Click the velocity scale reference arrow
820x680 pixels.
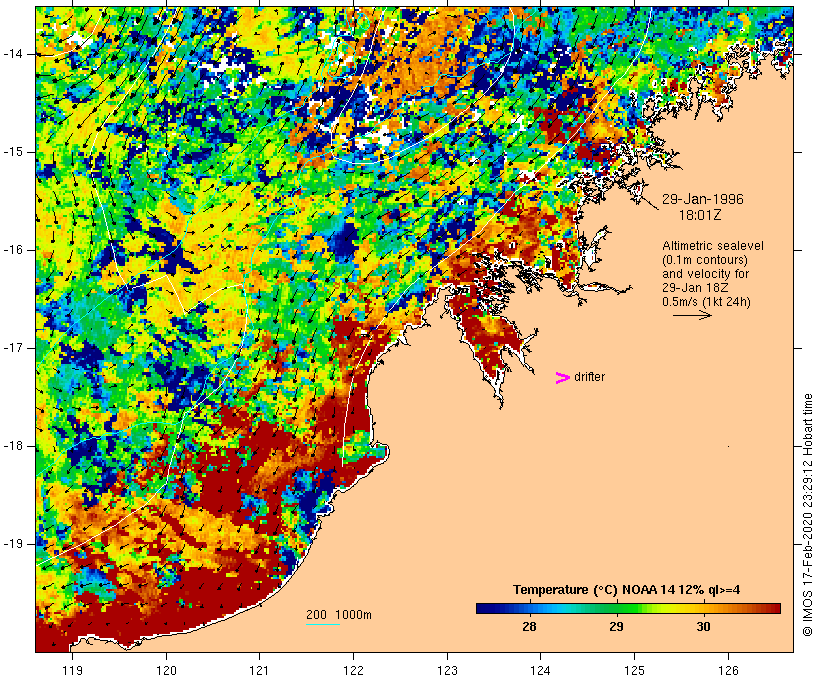pos(692,315)
